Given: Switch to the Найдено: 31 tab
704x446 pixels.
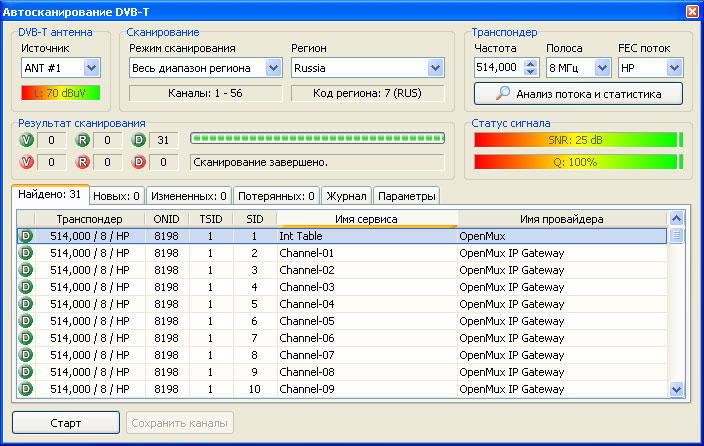Looking at the screenshot, I should pos(50,194).
